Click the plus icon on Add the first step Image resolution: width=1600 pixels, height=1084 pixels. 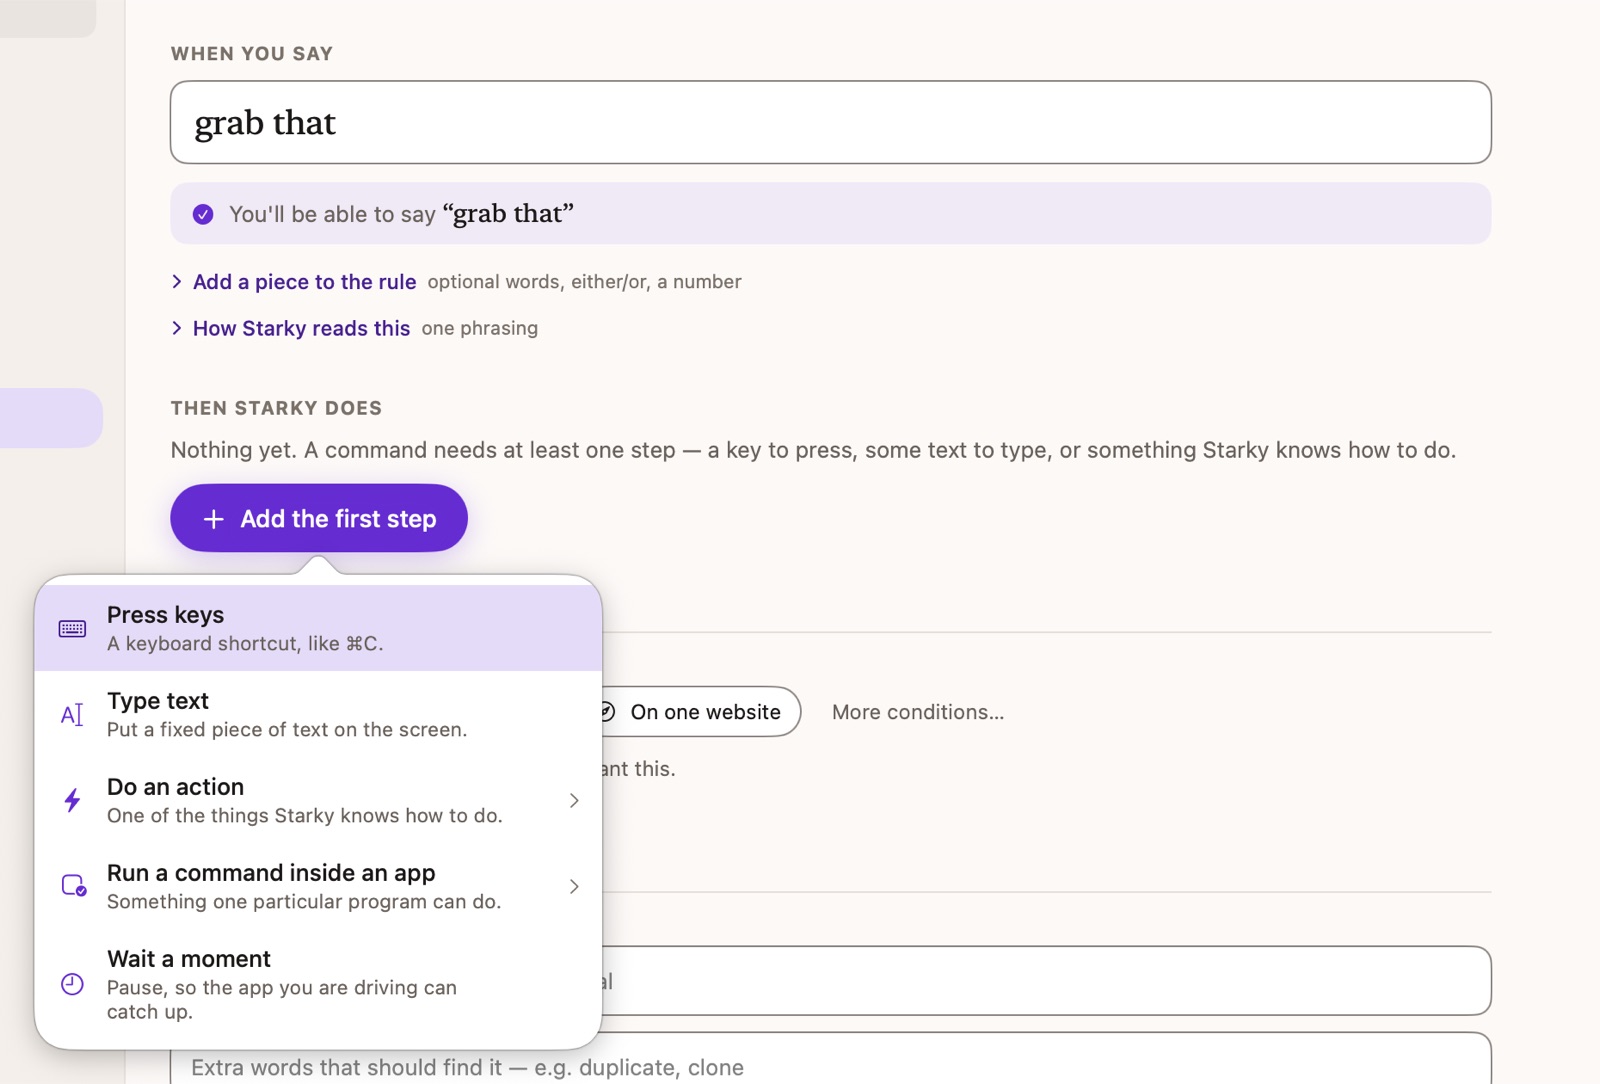213,519
